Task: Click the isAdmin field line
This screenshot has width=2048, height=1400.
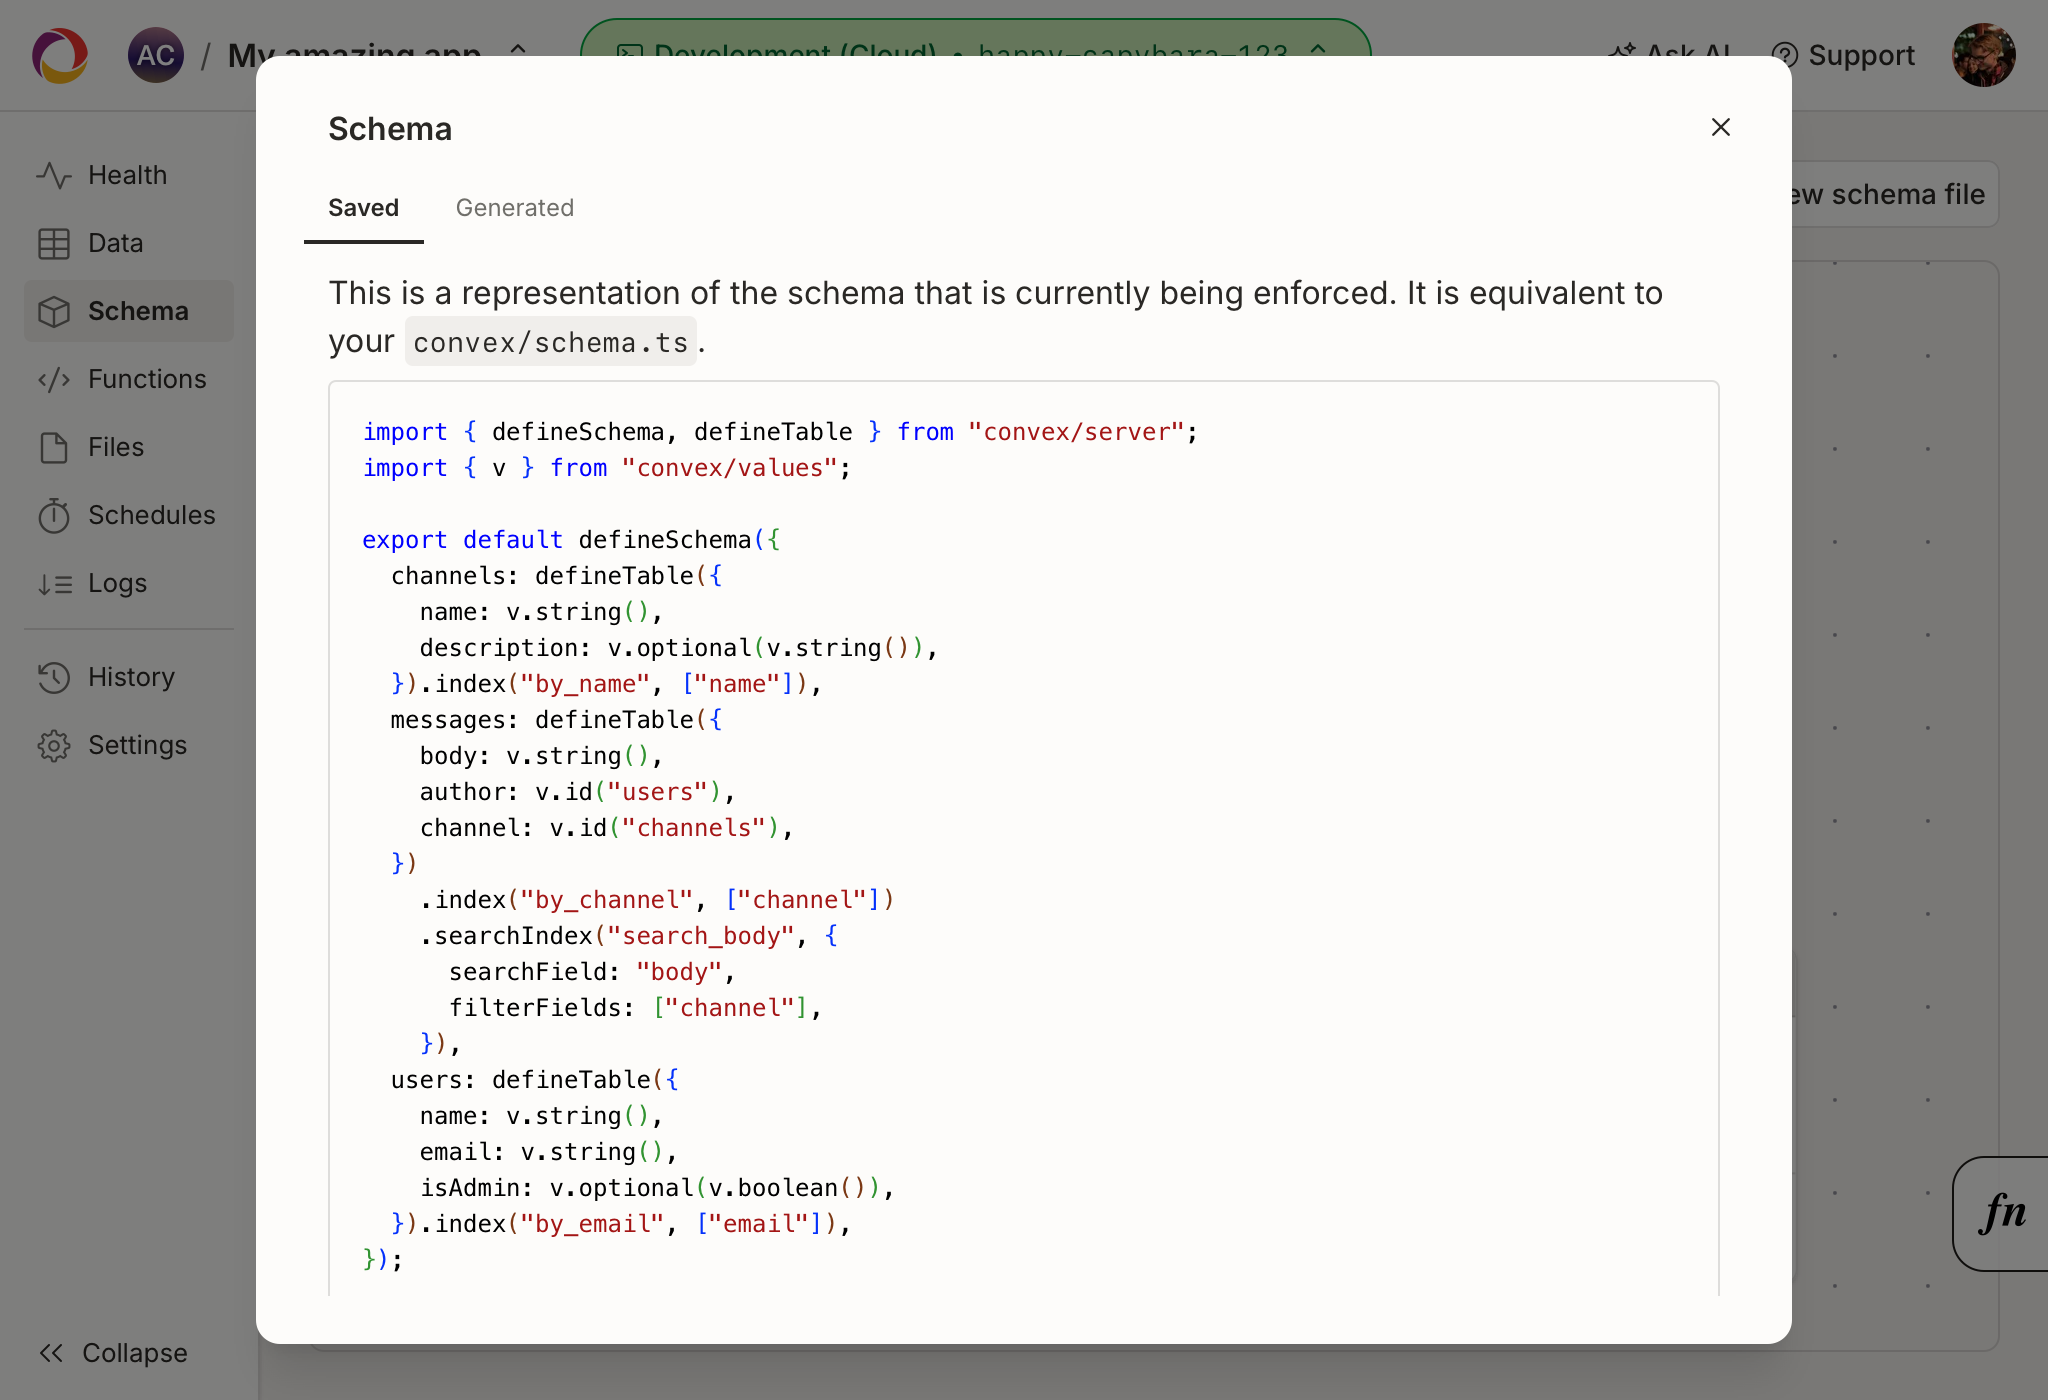Action: (x=657, y=1188)
